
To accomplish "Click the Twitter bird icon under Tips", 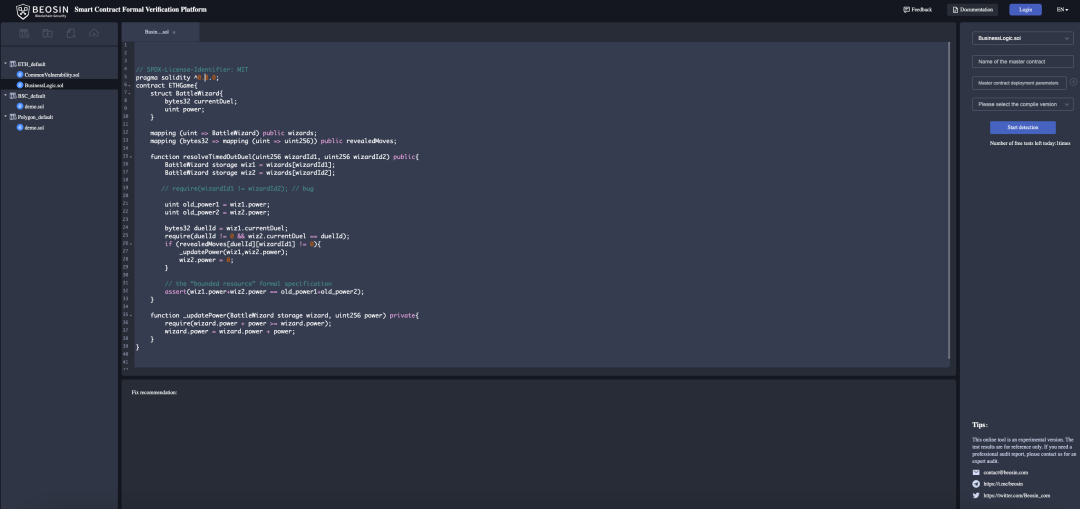I will pyautogui.click(x=976, y=495).
